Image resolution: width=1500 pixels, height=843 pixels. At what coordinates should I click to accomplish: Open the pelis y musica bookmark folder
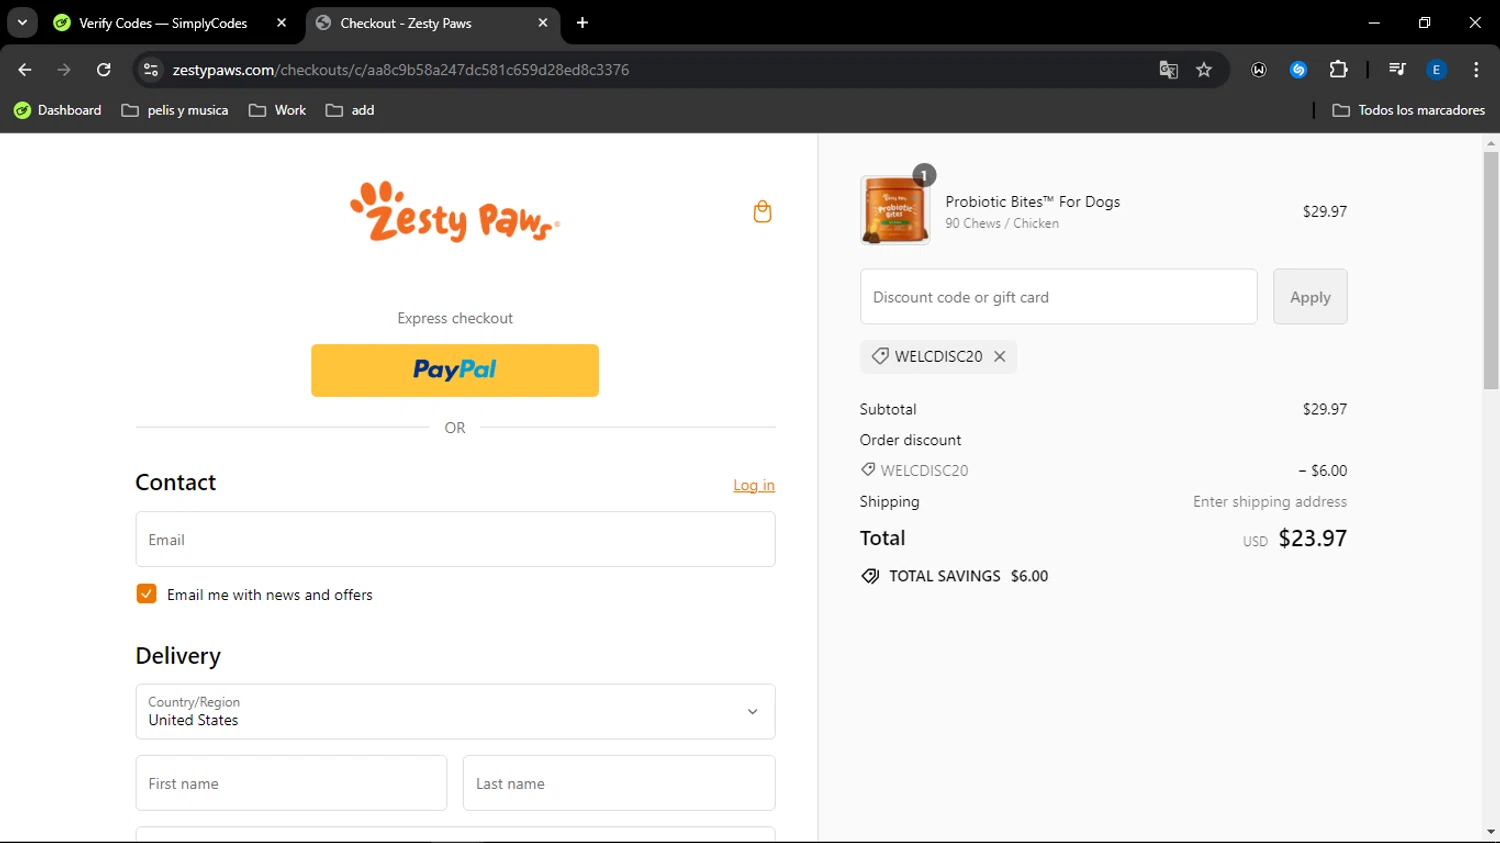pos(175,110)
